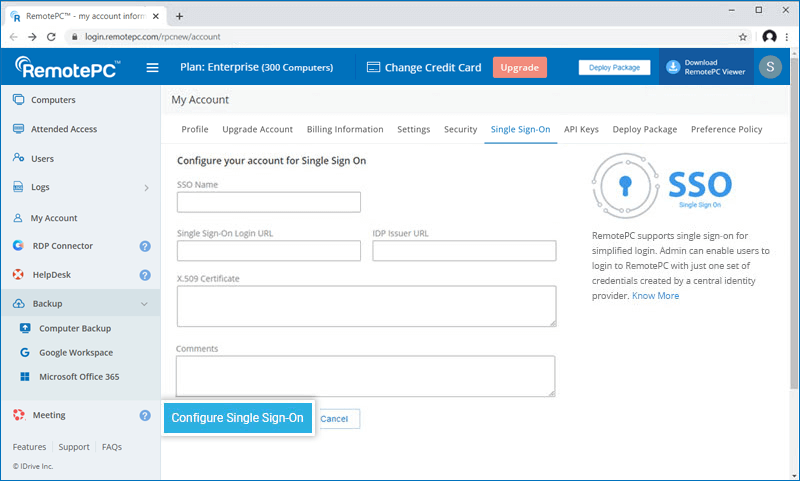Viewport: 800px width, 481px height.
Task: Click the Configure Single Sign-On button
Action: click(x=237, y=418)
